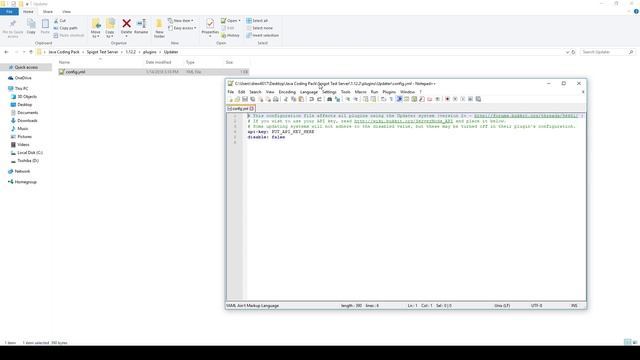Toggle Show All Characters icon in Notepad++
The width and height of the screenshot is (640, 360).
[x=391, y=99]
